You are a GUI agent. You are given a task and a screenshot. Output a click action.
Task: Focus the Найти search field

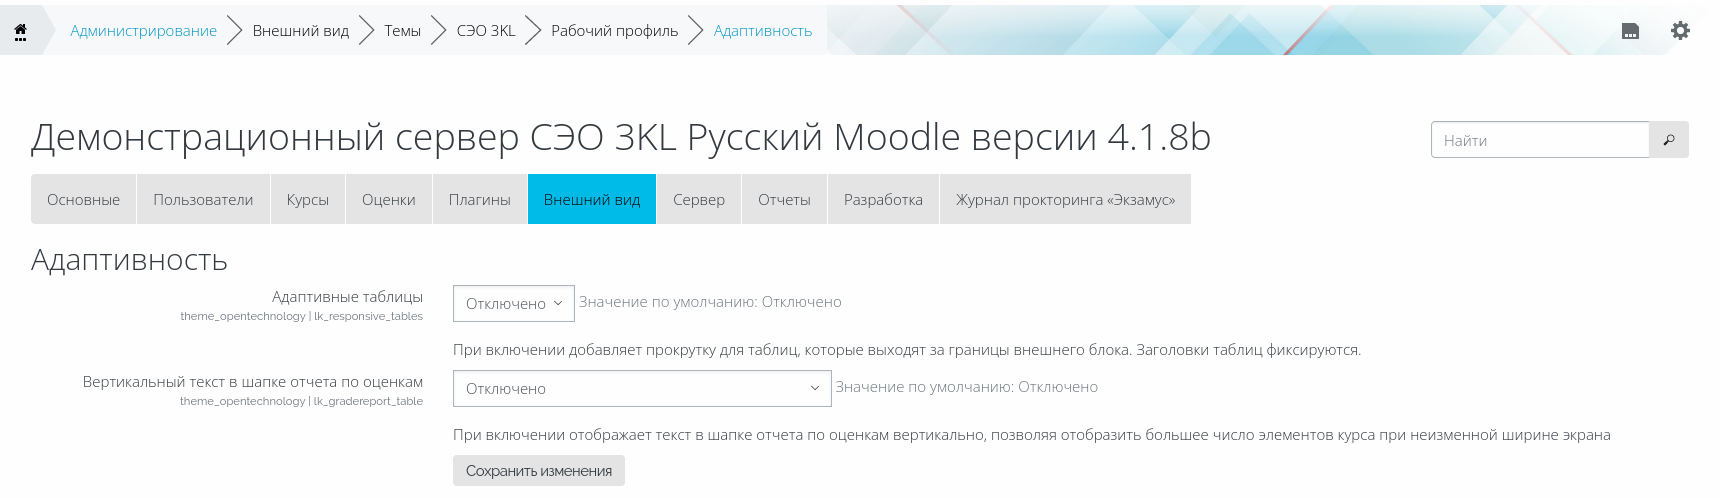[x=1540, y=140]
